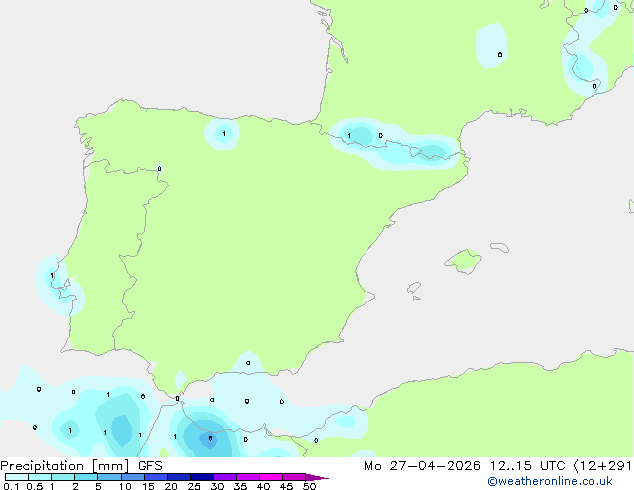Click the 45 mm legend color swatch

pyautogui.click(x=294, y=477)
